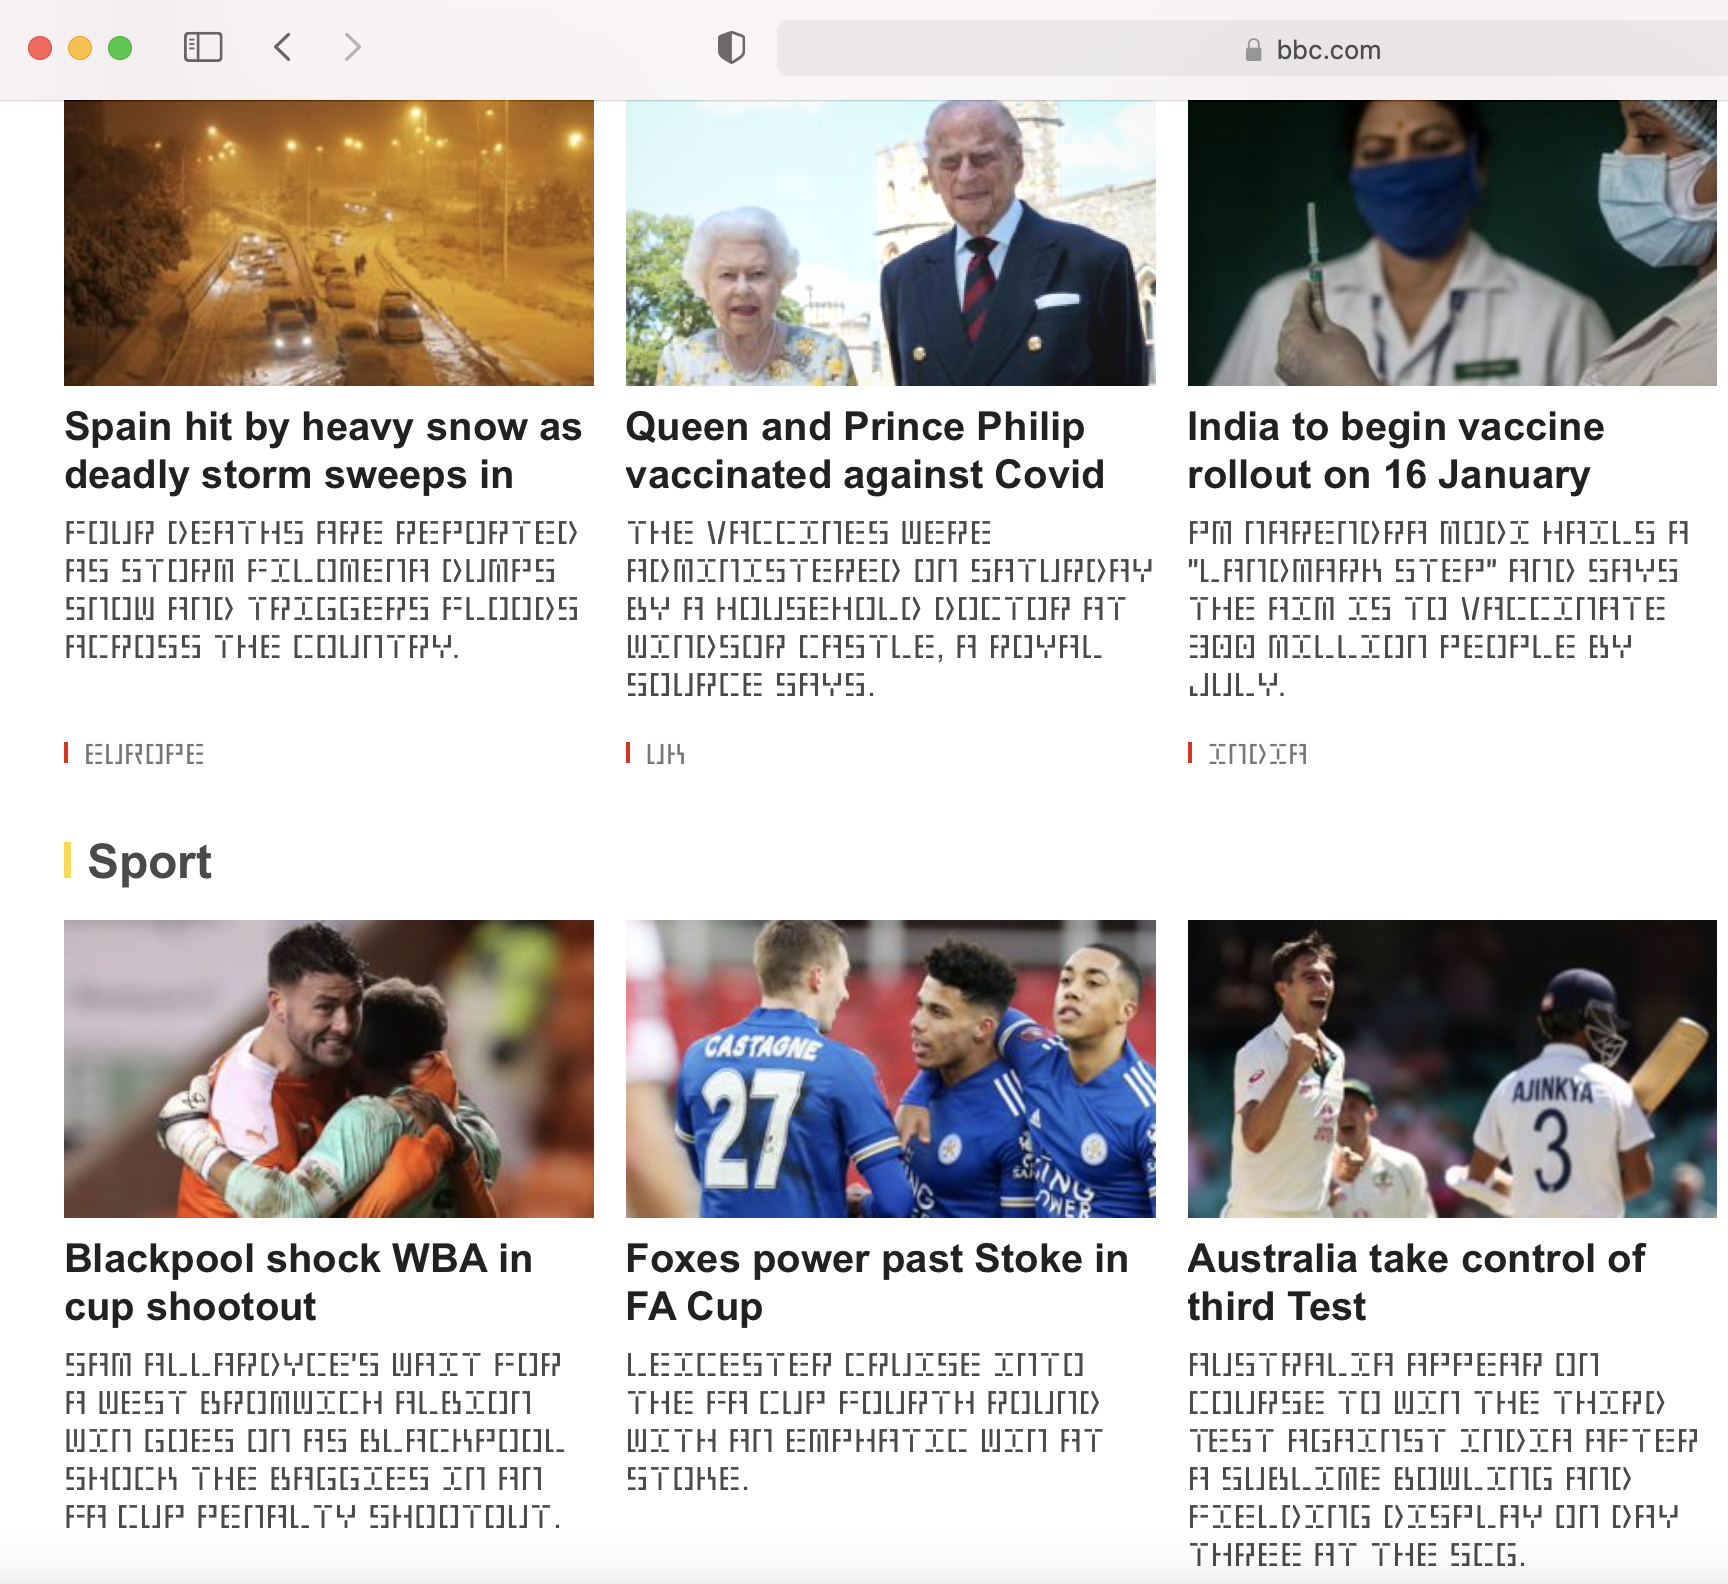Go back with the left chevron
The width and height of the screenshot is (1728, 1584).
[x=283, y=47]
